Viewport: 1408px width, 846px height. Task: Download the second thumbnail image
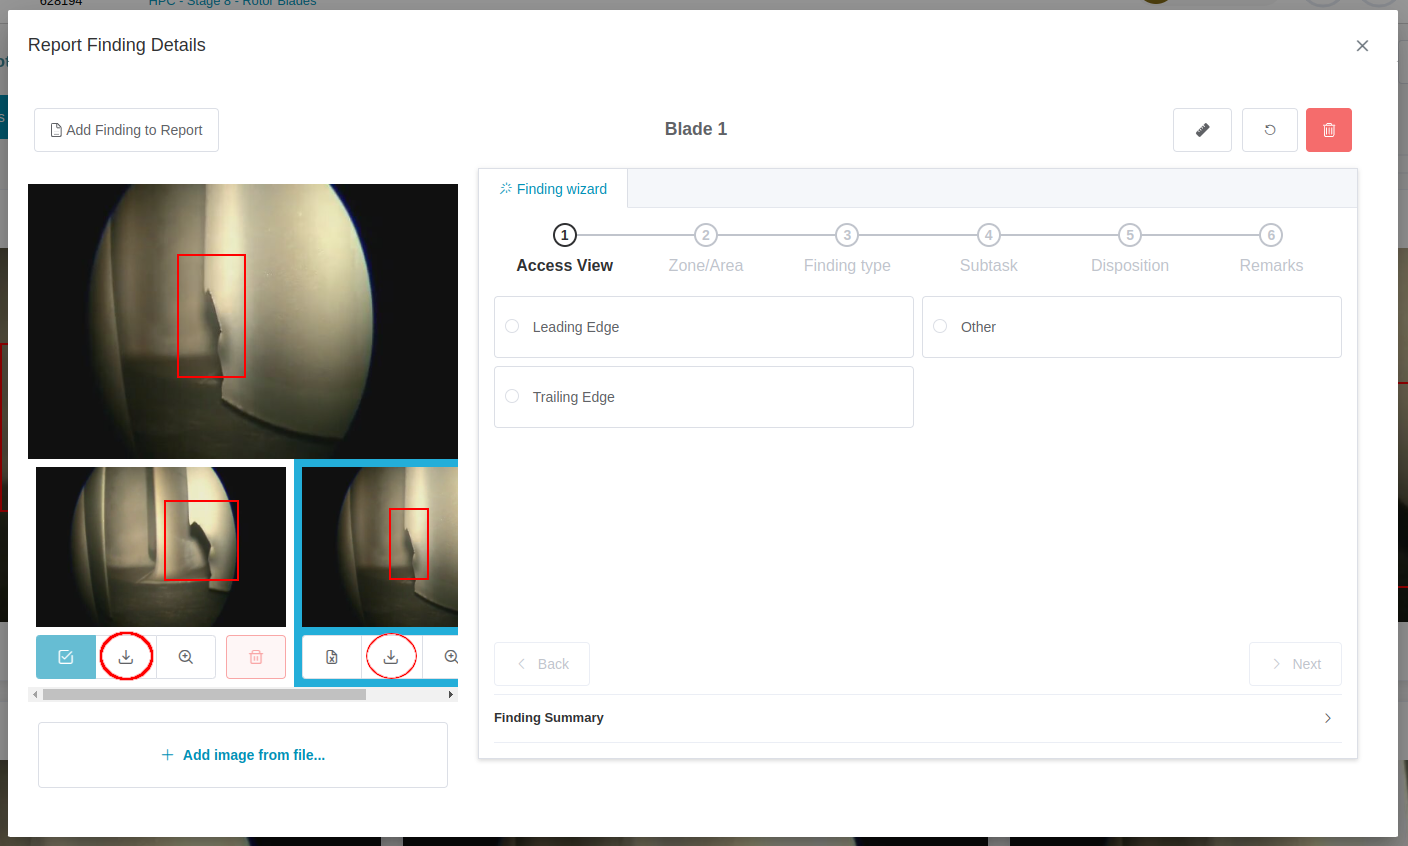pyautogui.click(x=391, y=657)
